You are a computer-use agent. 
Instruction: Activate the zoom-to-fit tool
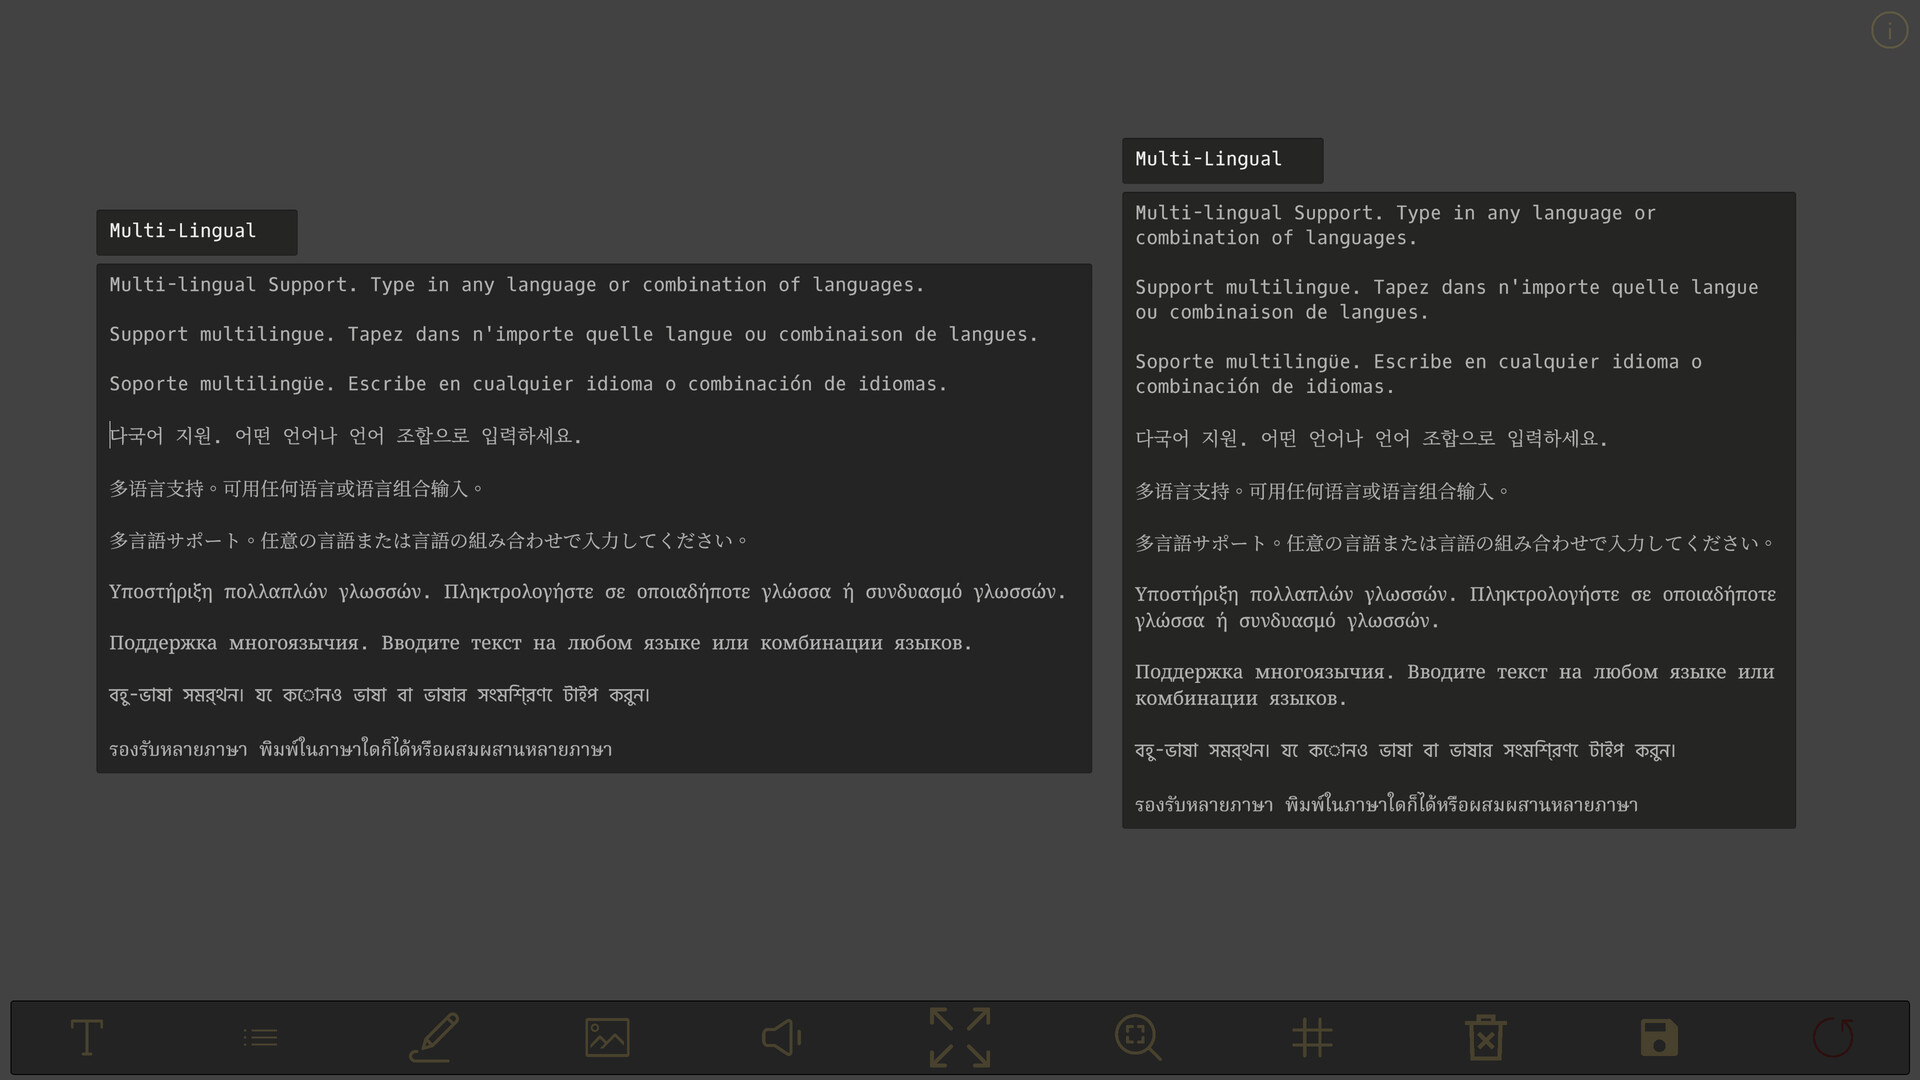(x=1138, y=1037)
